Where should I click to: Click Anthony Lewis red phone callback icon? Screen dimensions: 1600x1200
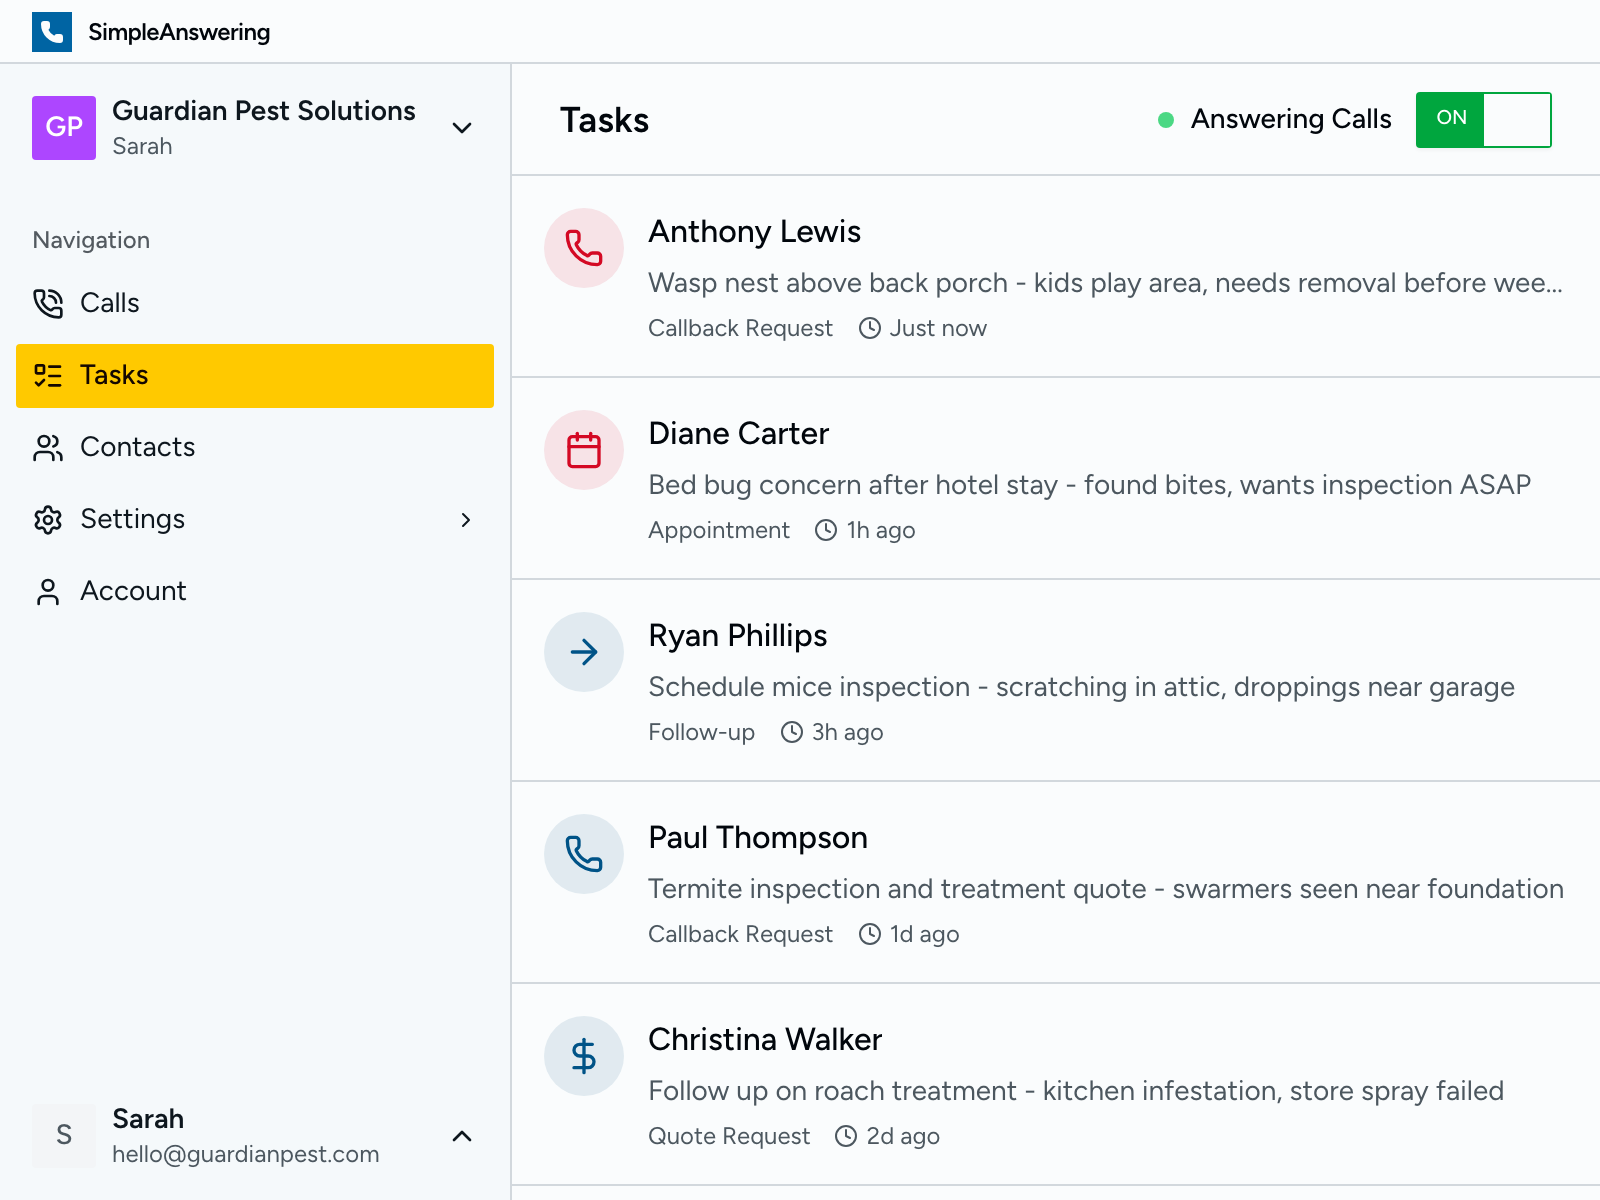point(584,248)
